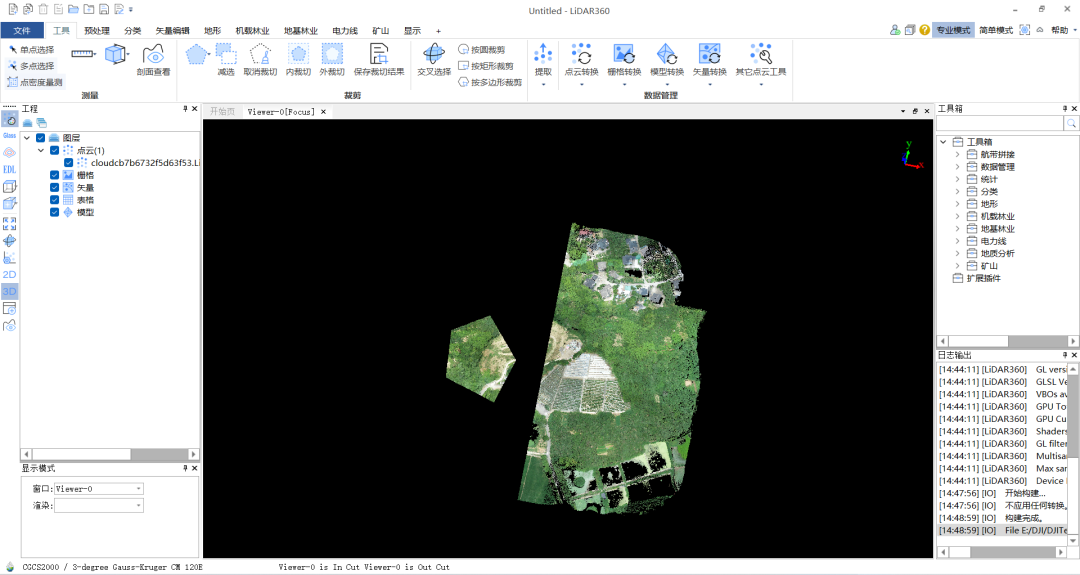Image resolution: width=1080 pixels, height=575 pixels.
Task: Click the toolbox search input field
Action: [x=999, y=123]
